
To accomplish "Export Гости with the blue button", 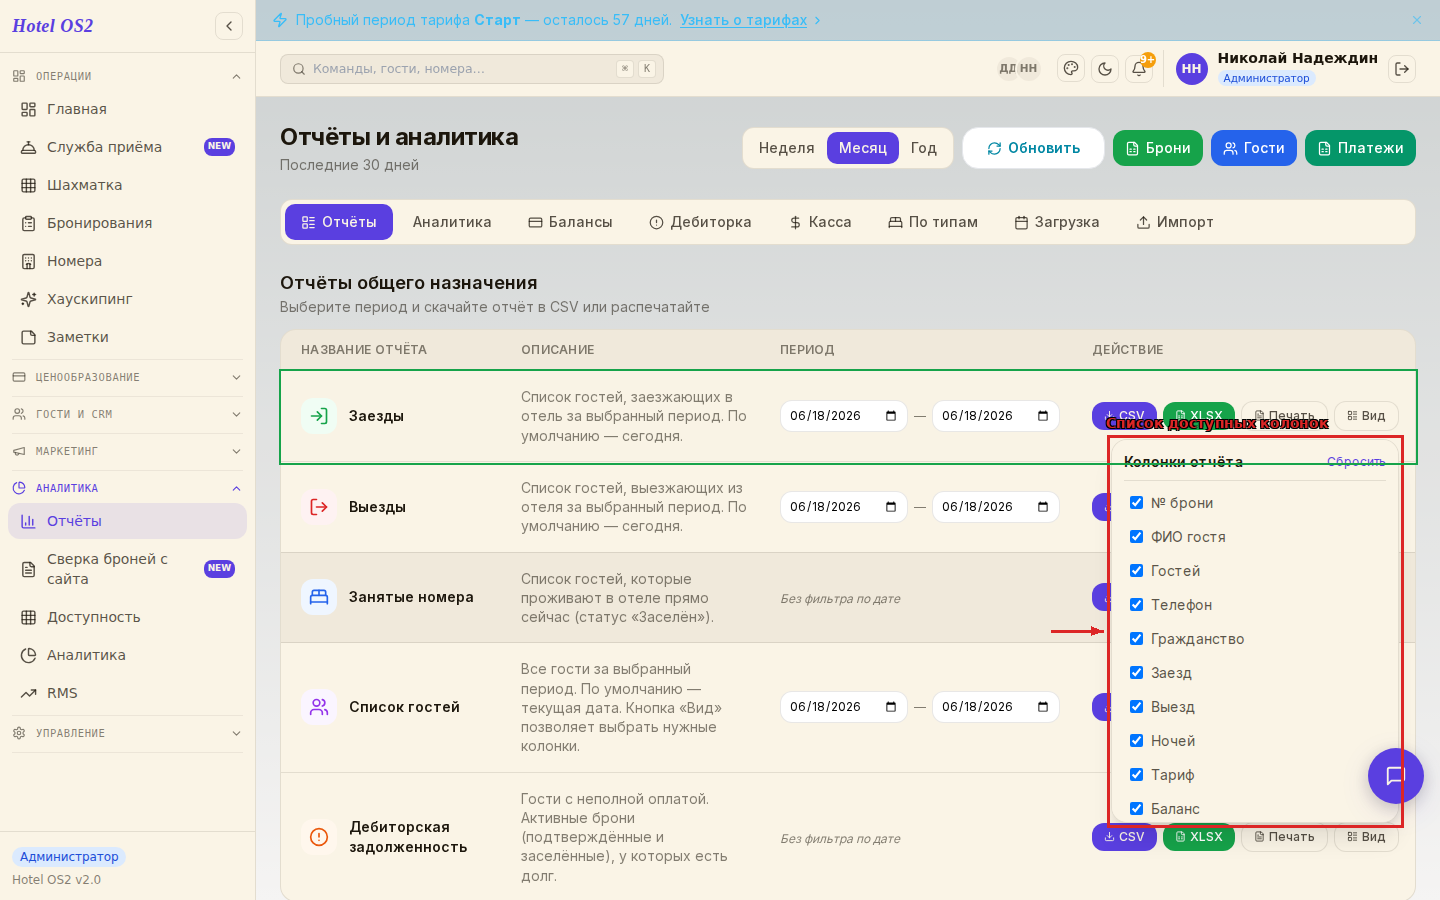I will pos(1254,148).
